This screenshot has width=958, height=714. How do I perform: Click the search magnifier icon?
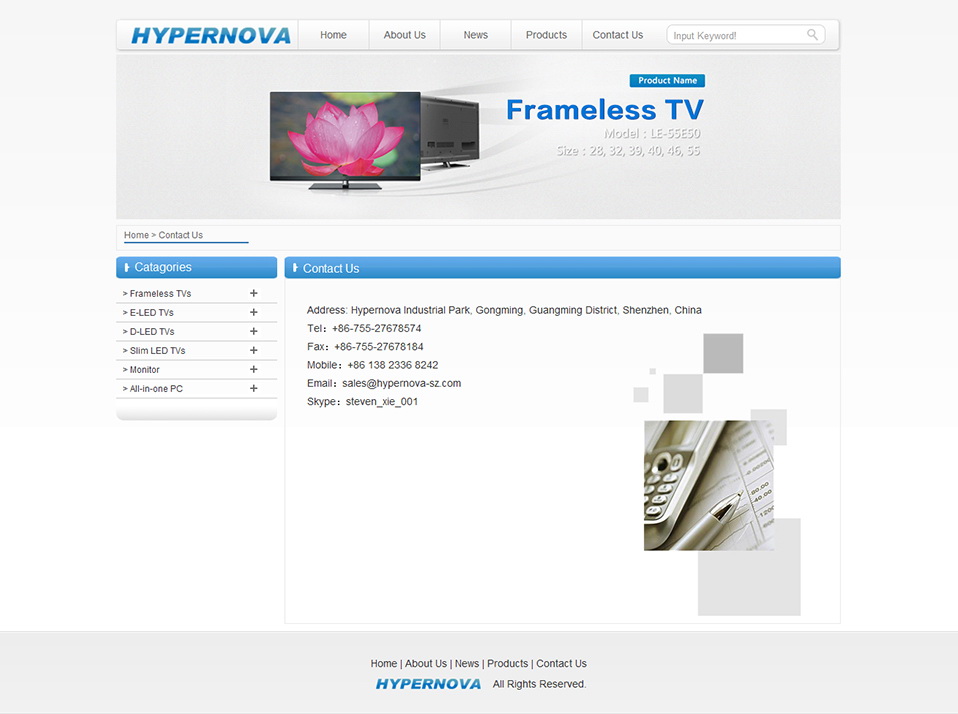tap(812, 35)
